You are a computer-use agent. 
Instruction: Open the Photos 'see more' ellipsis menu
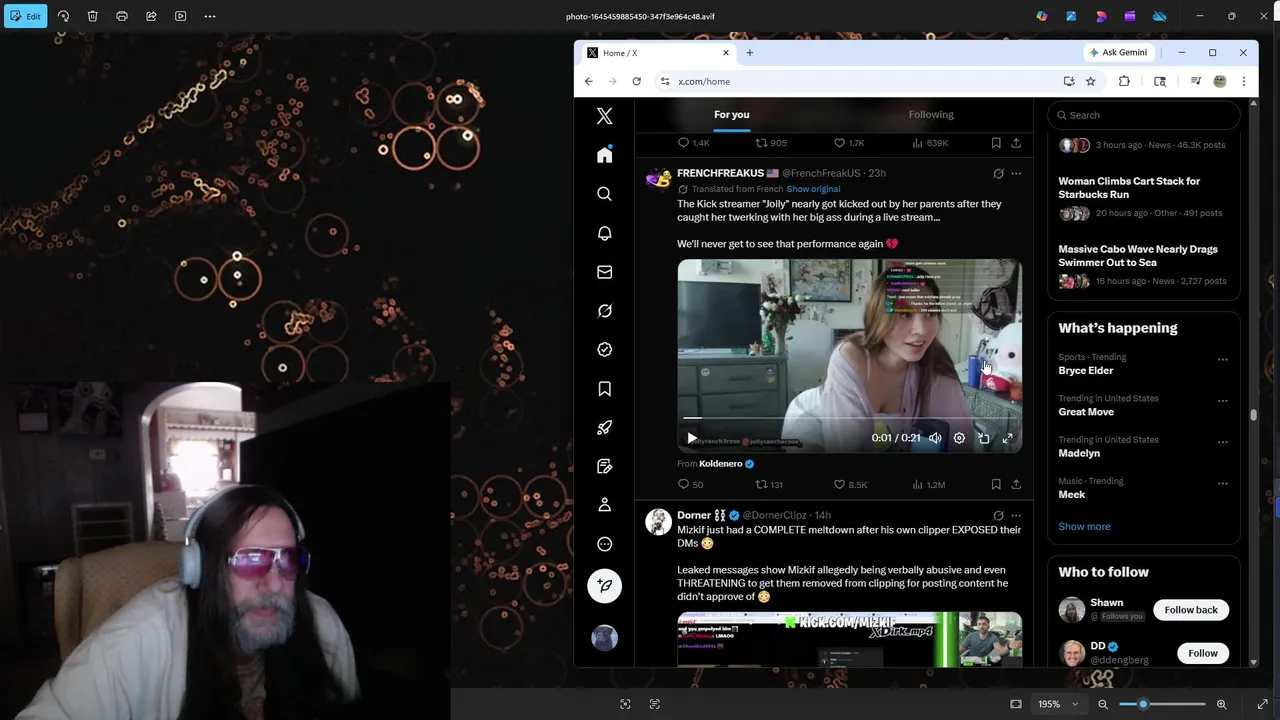210,16
